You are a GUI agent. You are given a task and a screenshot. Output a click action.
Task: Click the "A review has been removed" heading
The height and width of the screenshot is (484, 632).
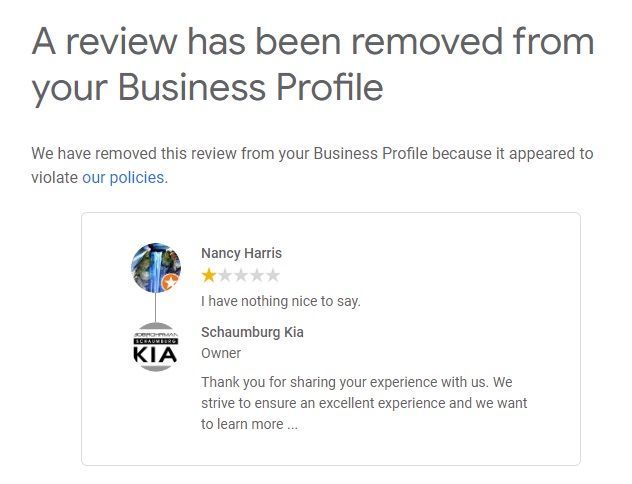(x=313, y=42)
